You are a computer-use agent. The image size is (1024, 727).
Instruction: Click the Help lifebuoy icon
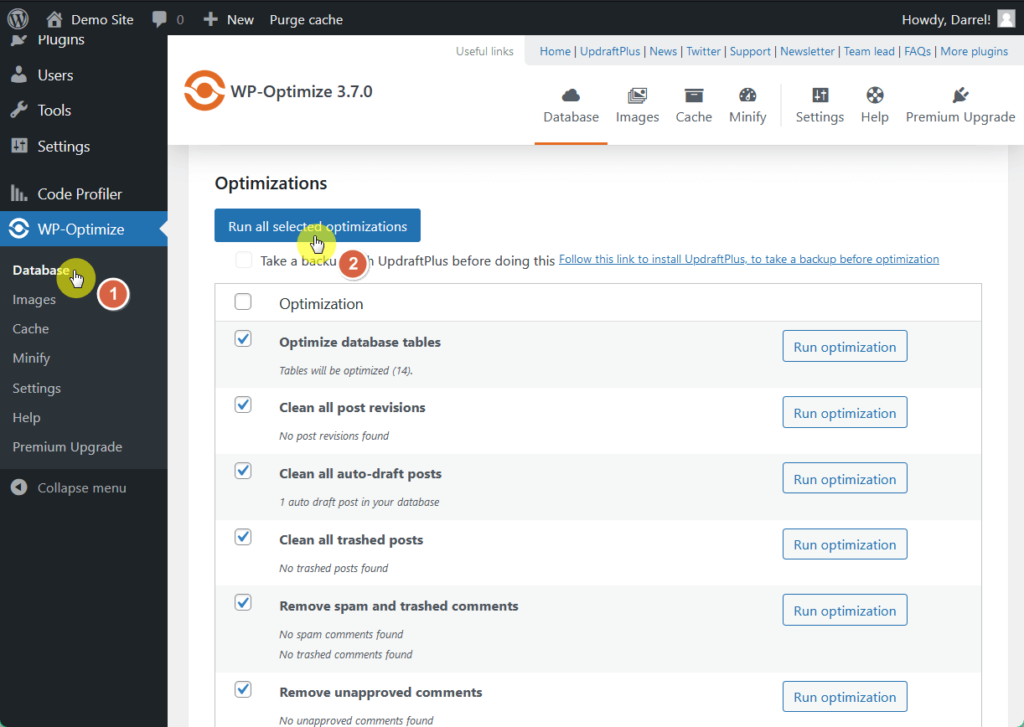point(874,95)
